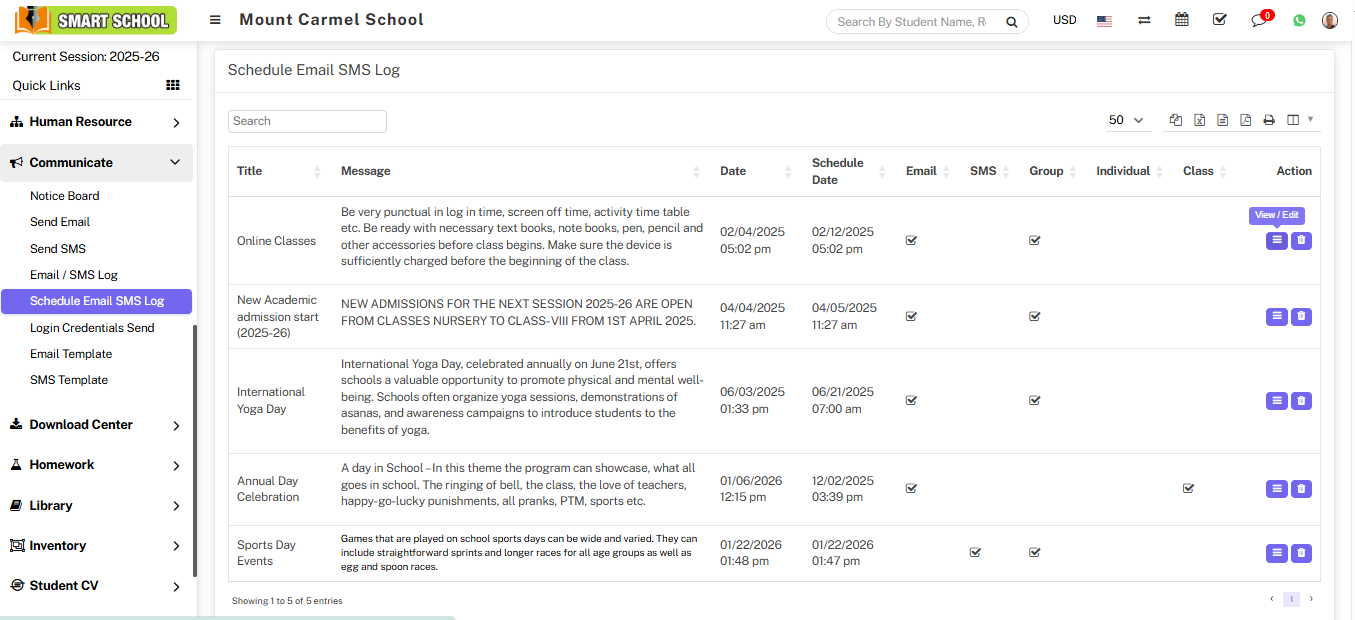This screenshot has height=620, width=1355.
Task: Toggle the hamburger sidebar menu icon
Action: pos(215,20)
